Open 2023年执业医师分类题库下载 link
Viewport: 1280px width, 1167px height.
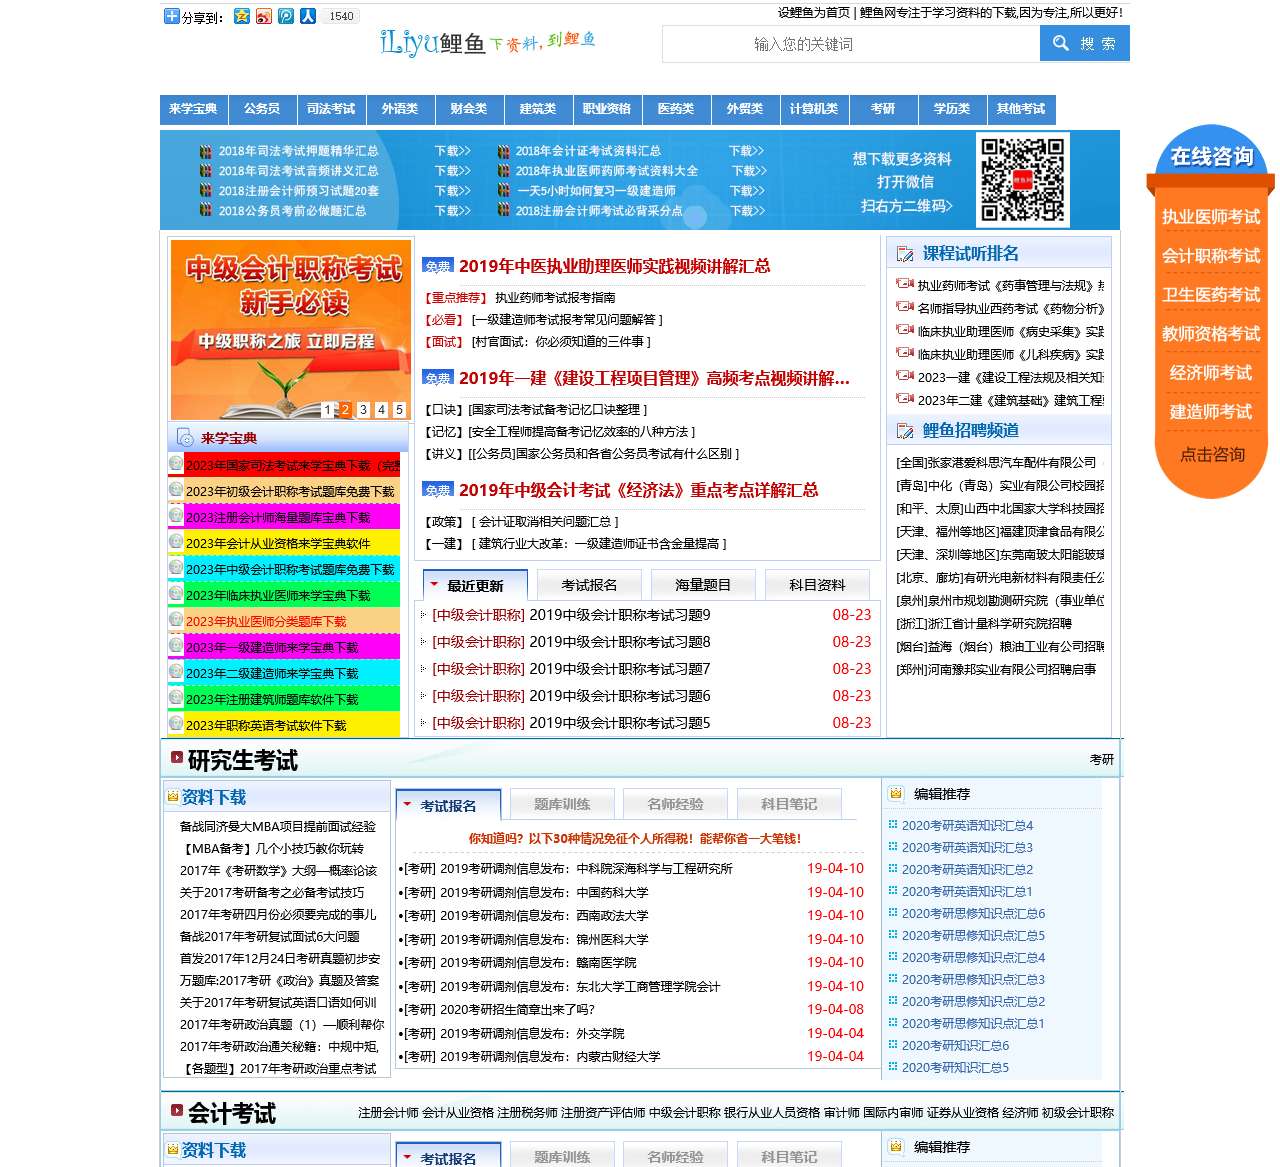click(x=266, y=621)
